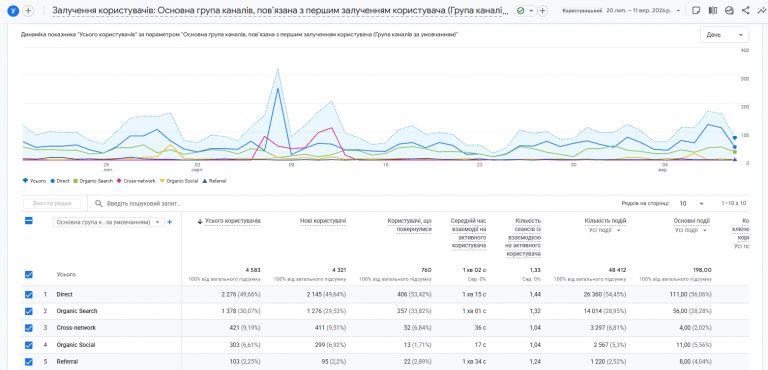Sort by 'Кількість сеансів із взаємодією' column header
This screenshot has height=370, width=768.
523,237
